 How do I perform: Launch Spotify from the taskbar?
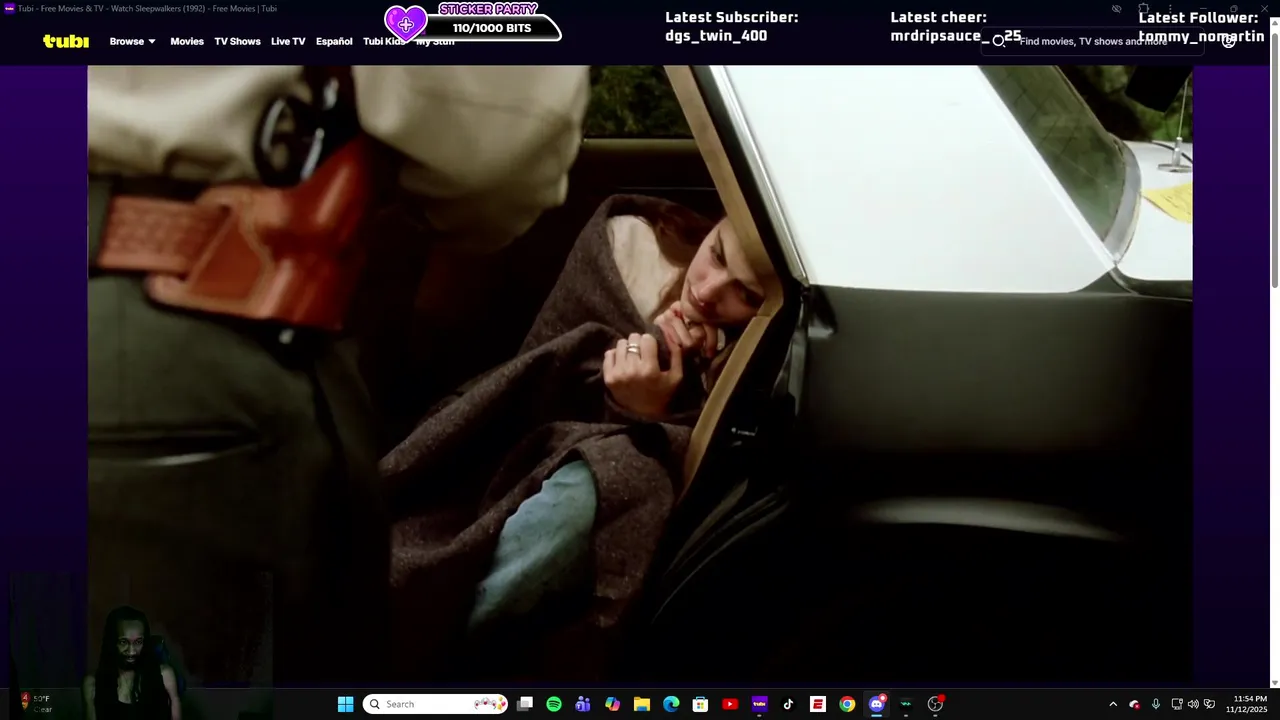[554, 704]
